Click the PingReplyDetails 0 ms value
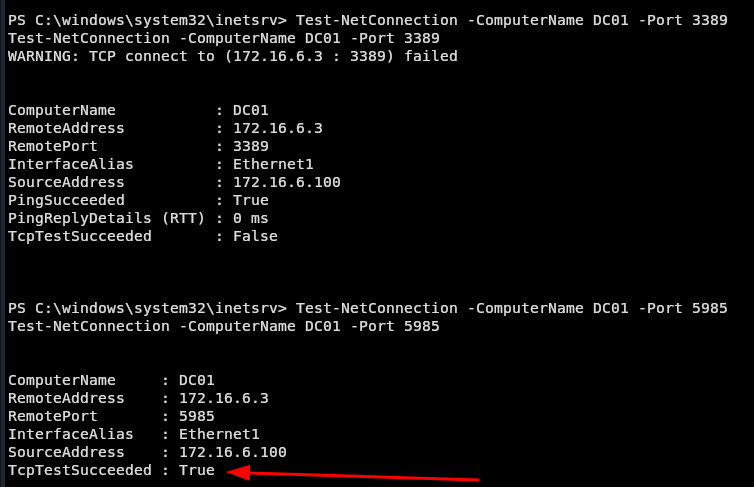Viewport: 754px width, 487px height. [x=251, y=218]
